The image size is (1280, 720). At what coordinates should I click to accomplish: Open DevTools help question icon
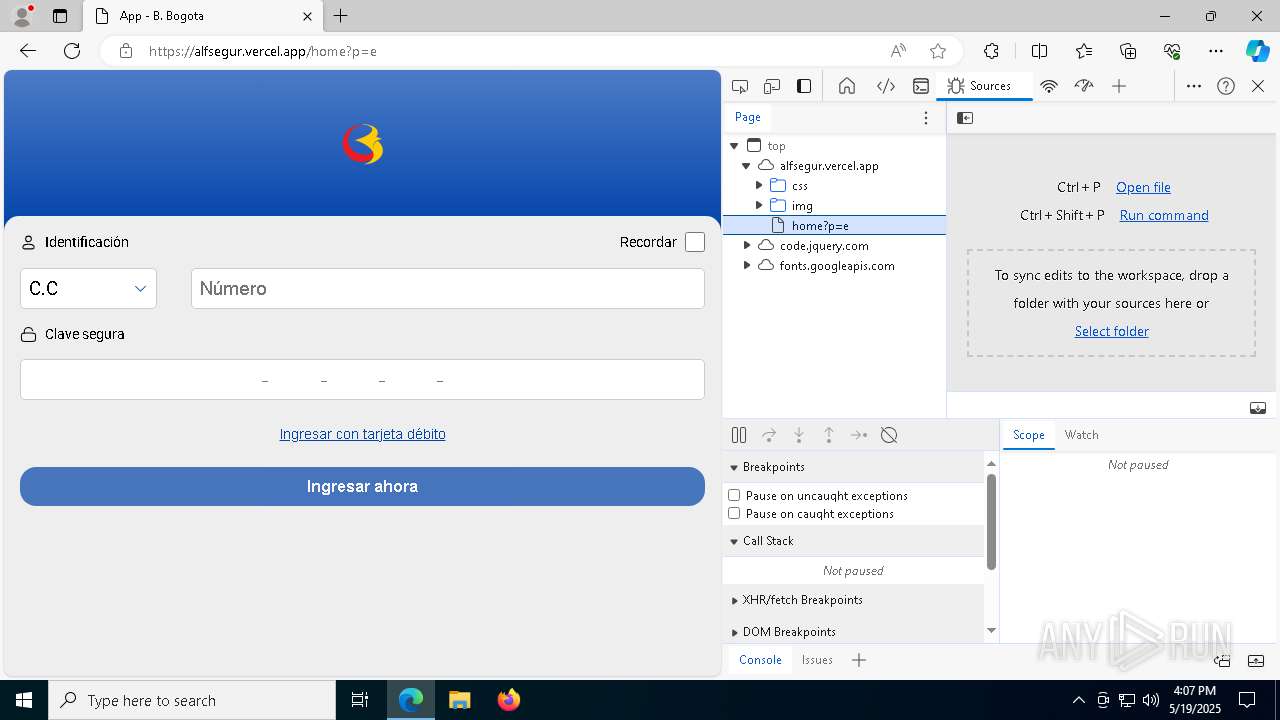click(1226, 86)
